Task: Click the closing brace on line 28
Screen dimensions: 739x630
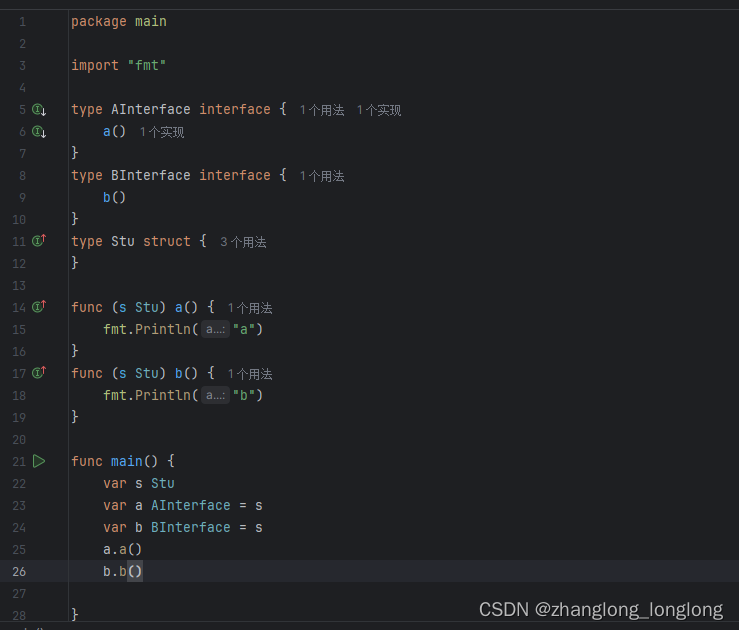Action: [74, 614]
